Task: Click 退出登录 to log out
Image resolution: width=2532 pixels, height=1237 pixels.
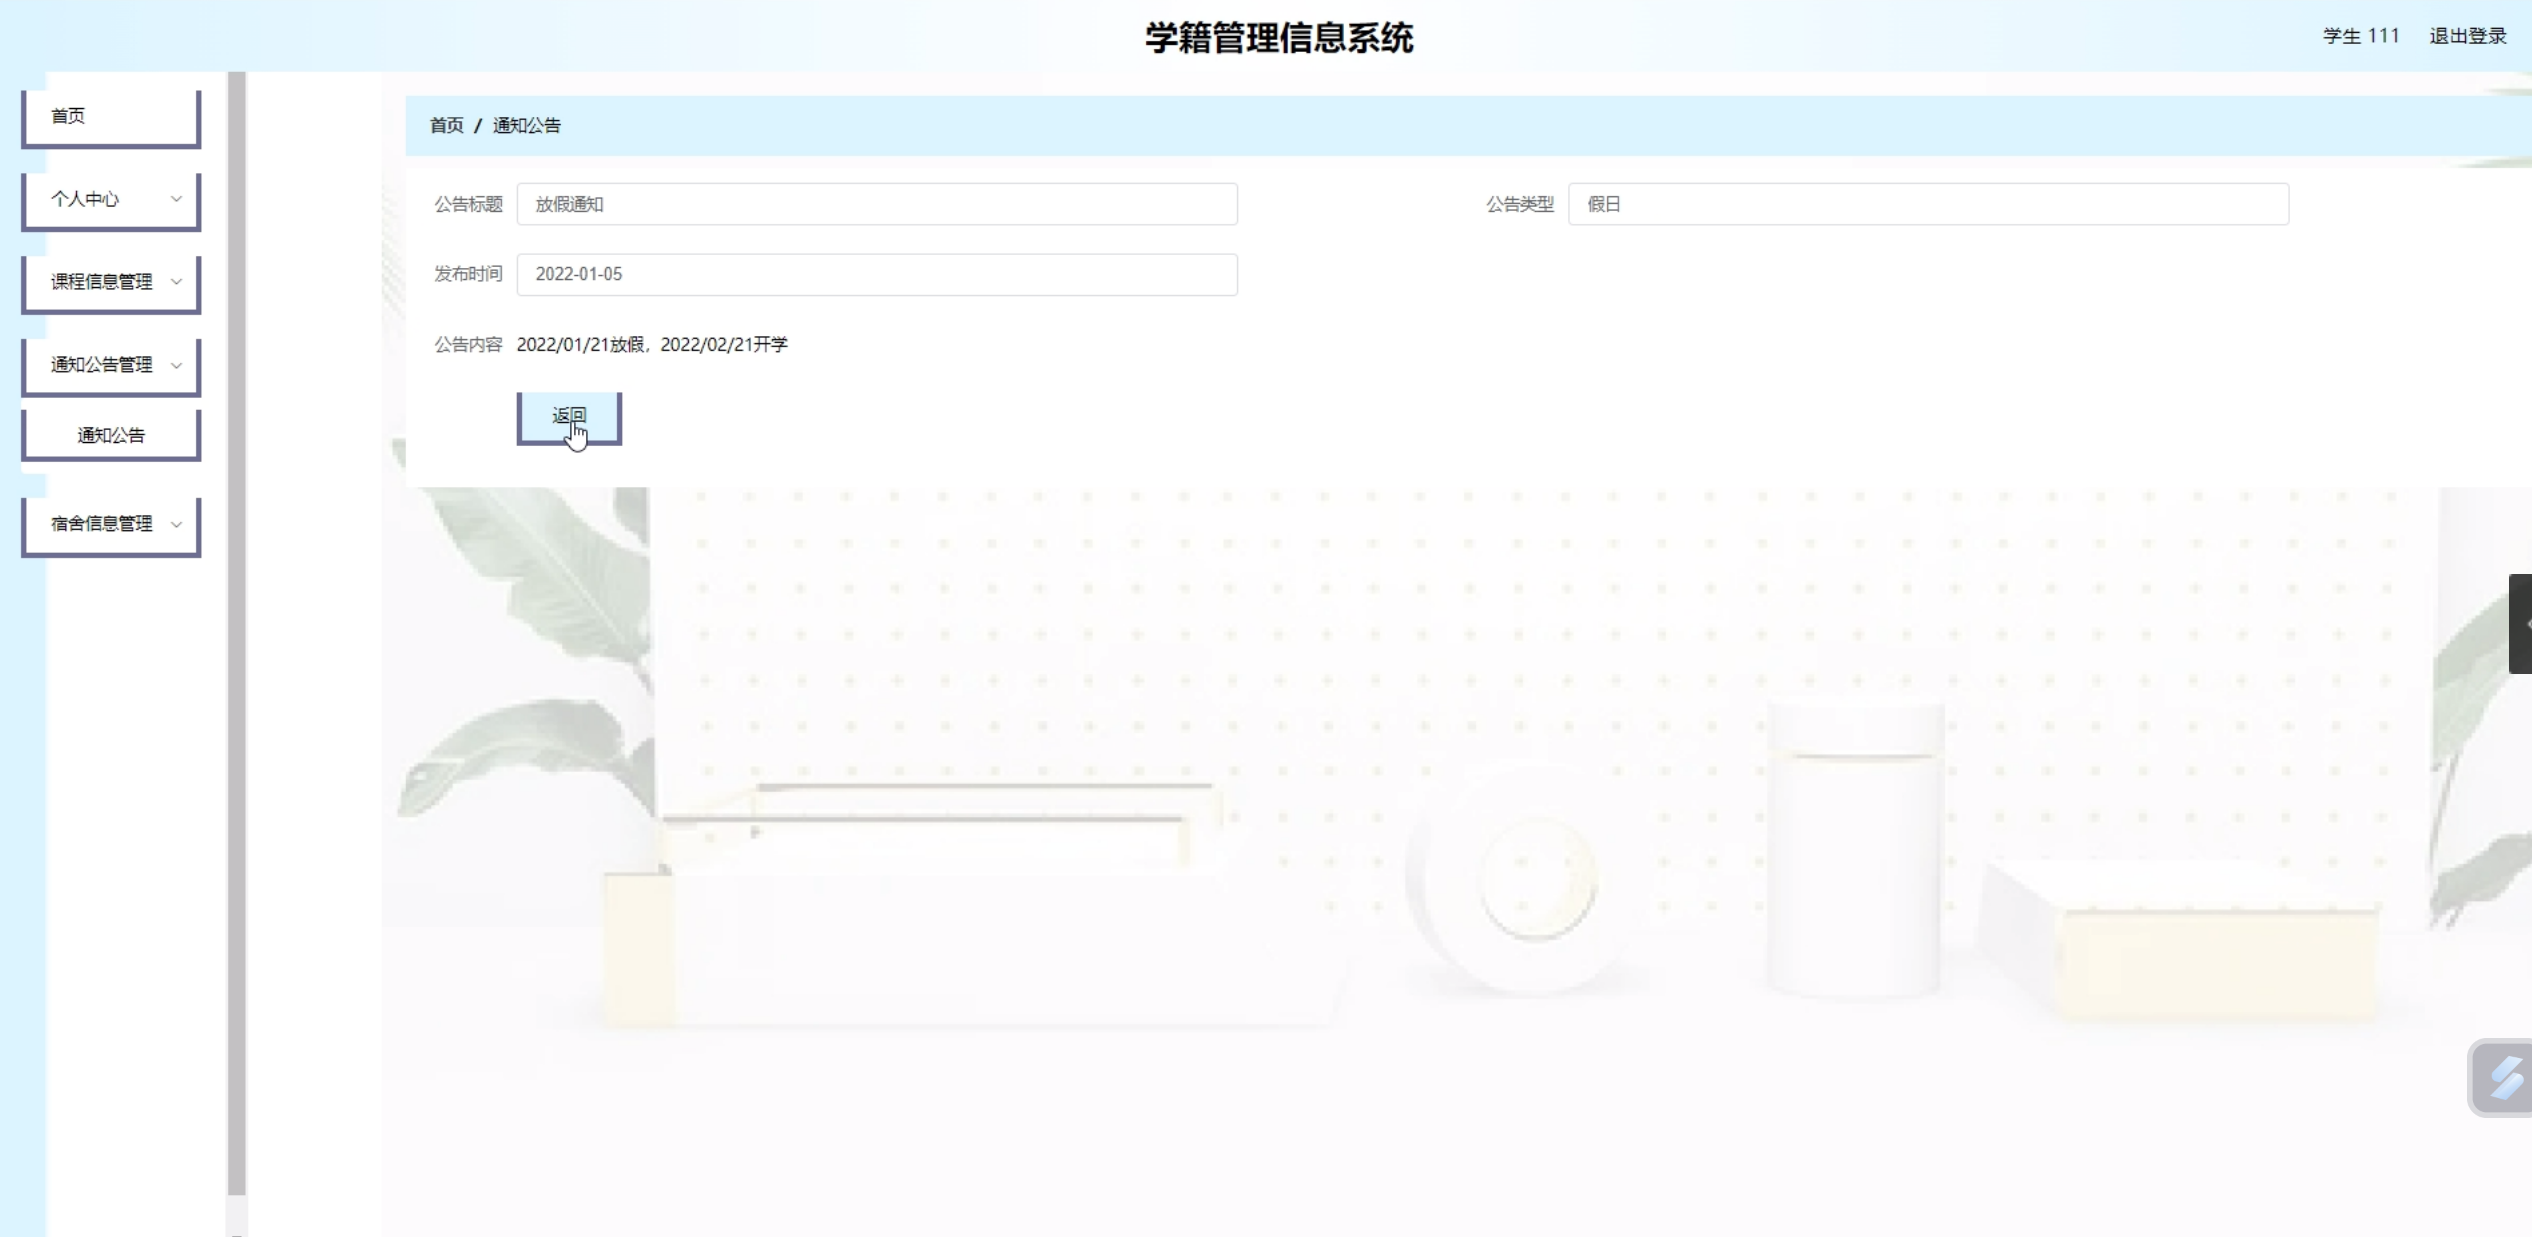Action: tap(2467, 36)
